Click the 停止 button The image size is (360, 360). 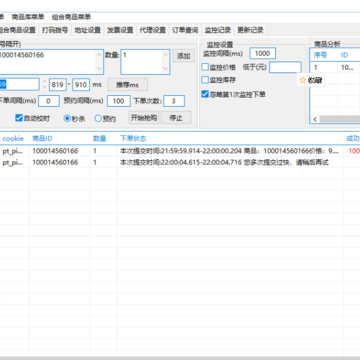(176, 118)
